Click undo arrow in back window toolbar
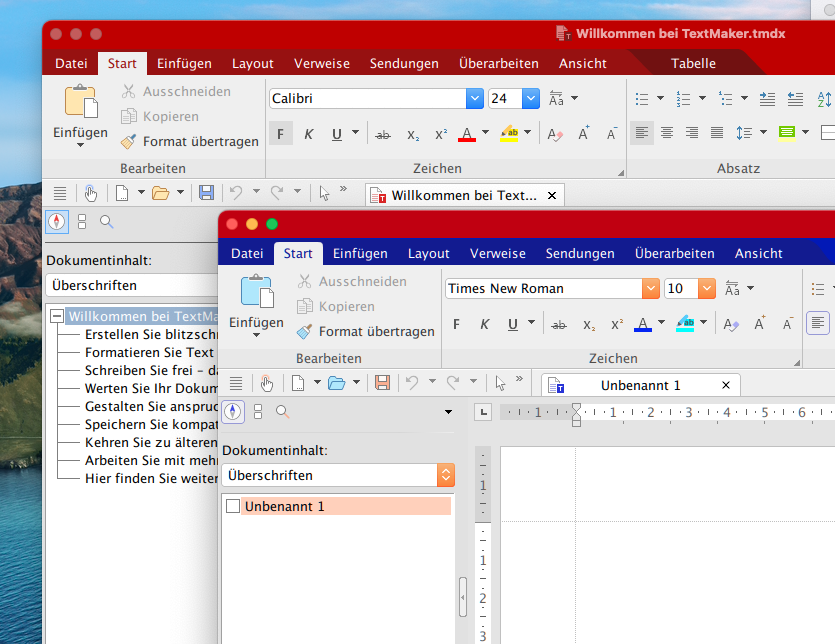The width and height of the screenshot is (835, 644). tap(236, 192)
